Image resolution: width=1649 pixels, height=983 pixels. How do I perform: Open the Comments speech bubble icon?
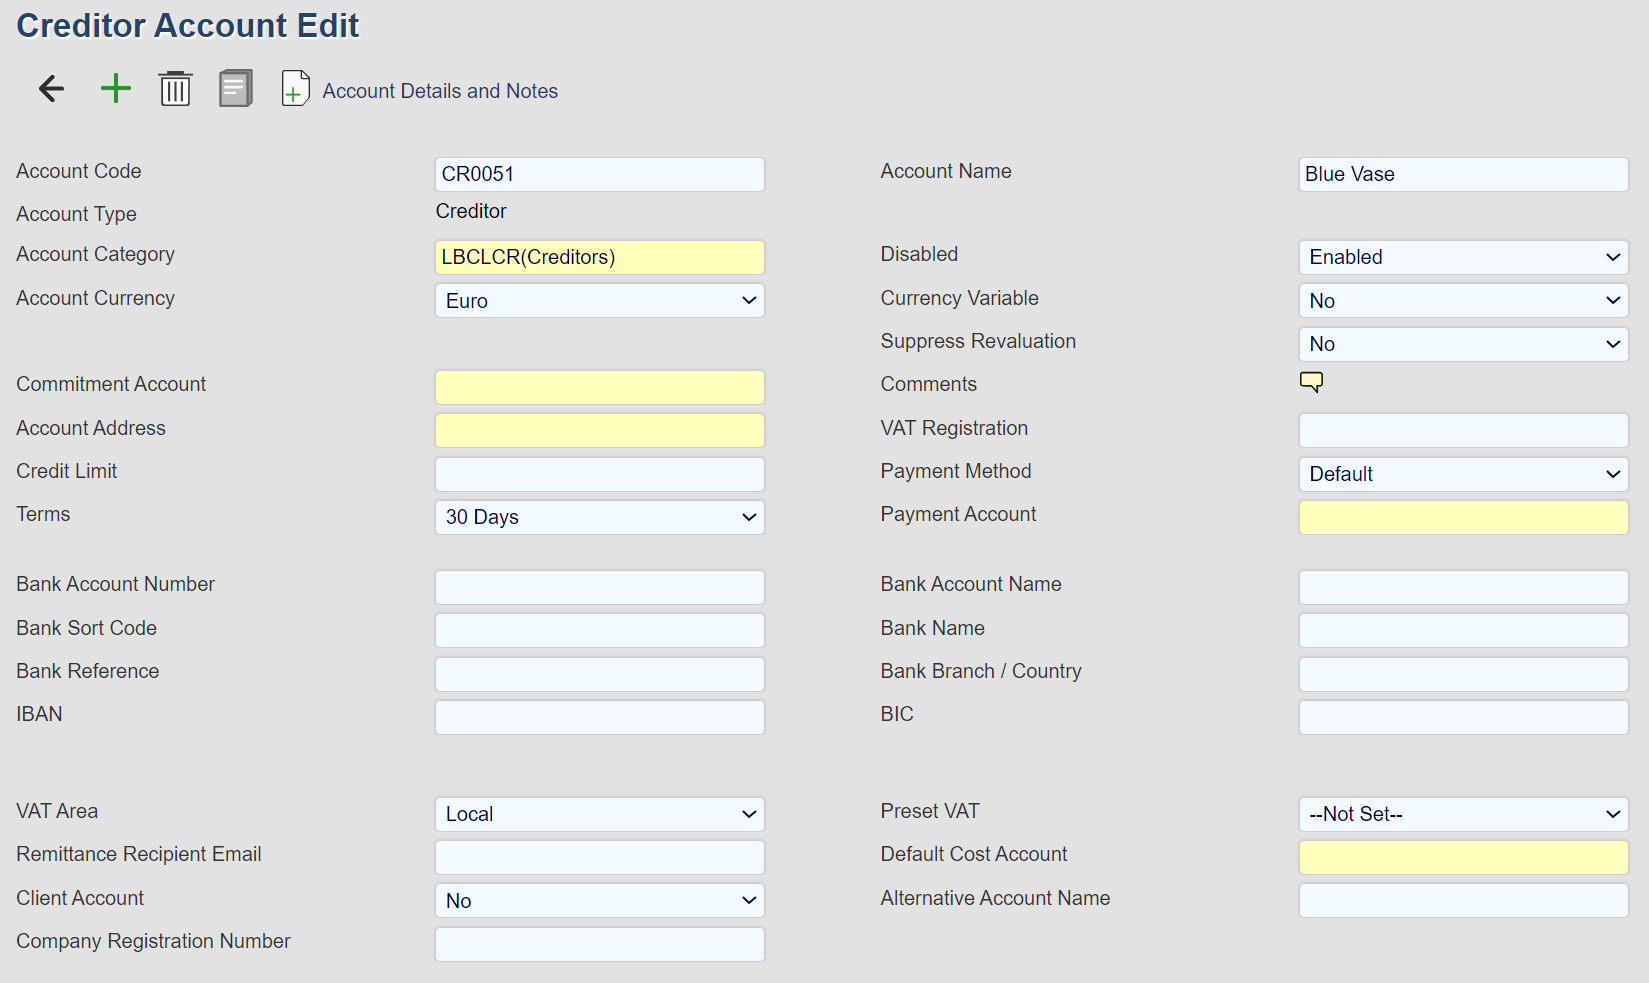point(1311,382)
